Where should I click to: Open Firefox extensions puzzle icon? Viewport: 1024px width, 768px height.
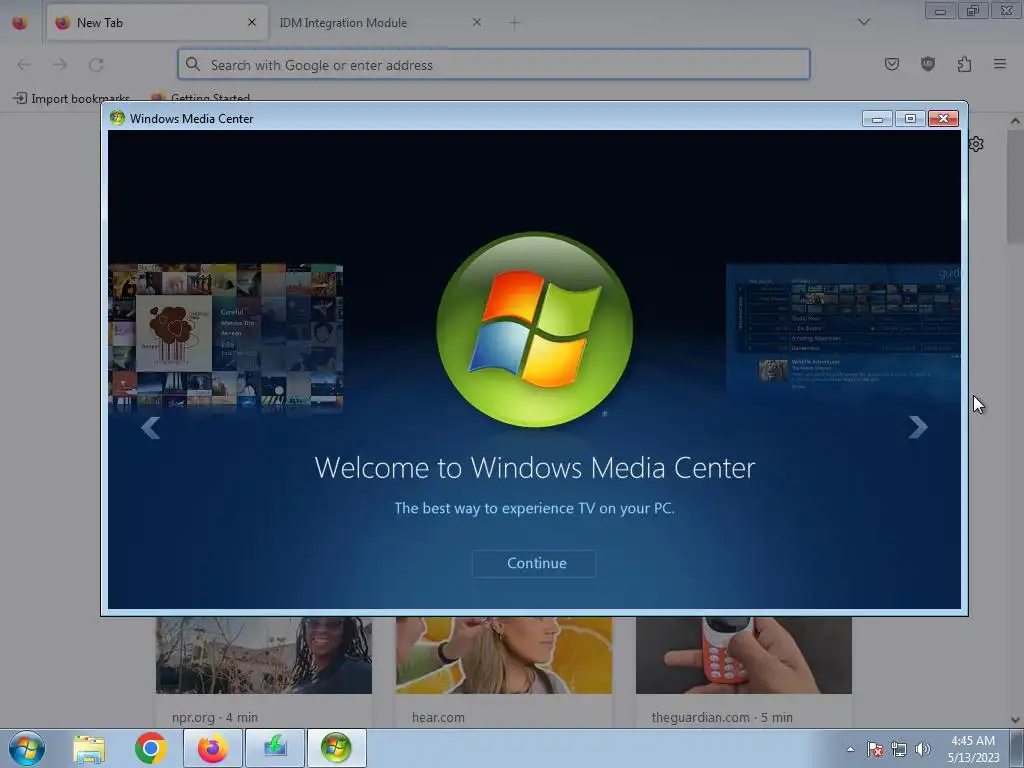(x=964, y=64)
